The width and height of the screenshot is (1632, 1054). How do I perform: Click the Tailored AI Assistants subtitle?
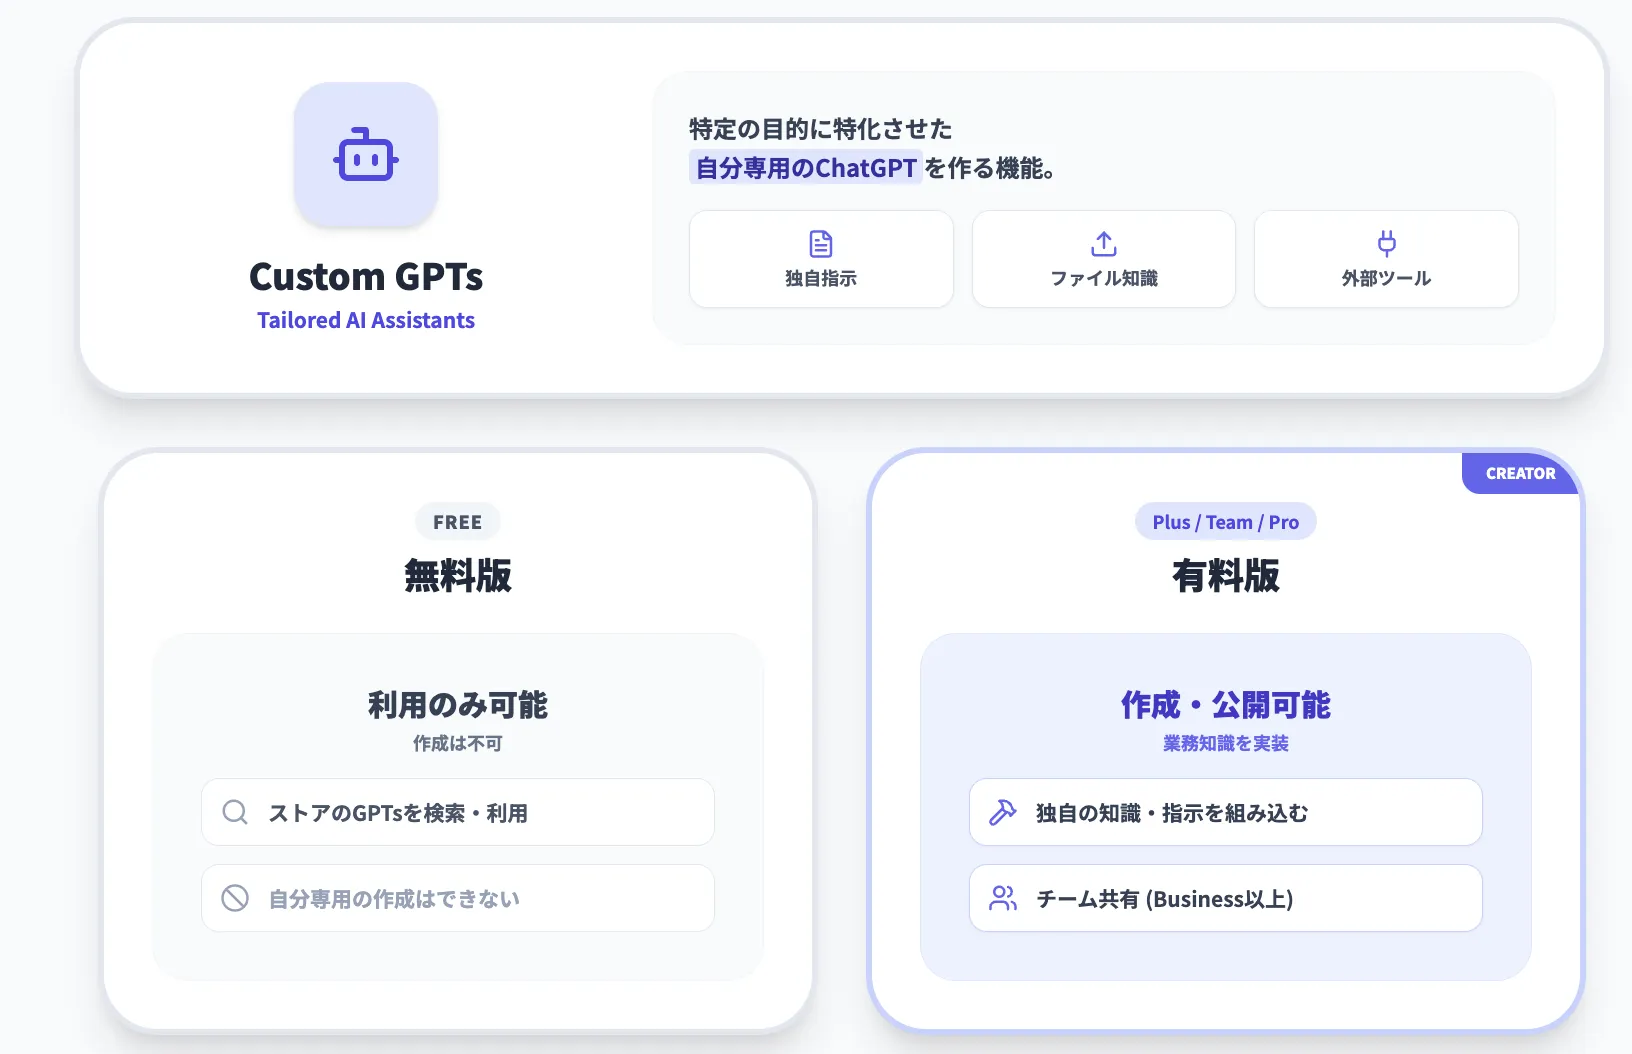[x=366, y=320]
